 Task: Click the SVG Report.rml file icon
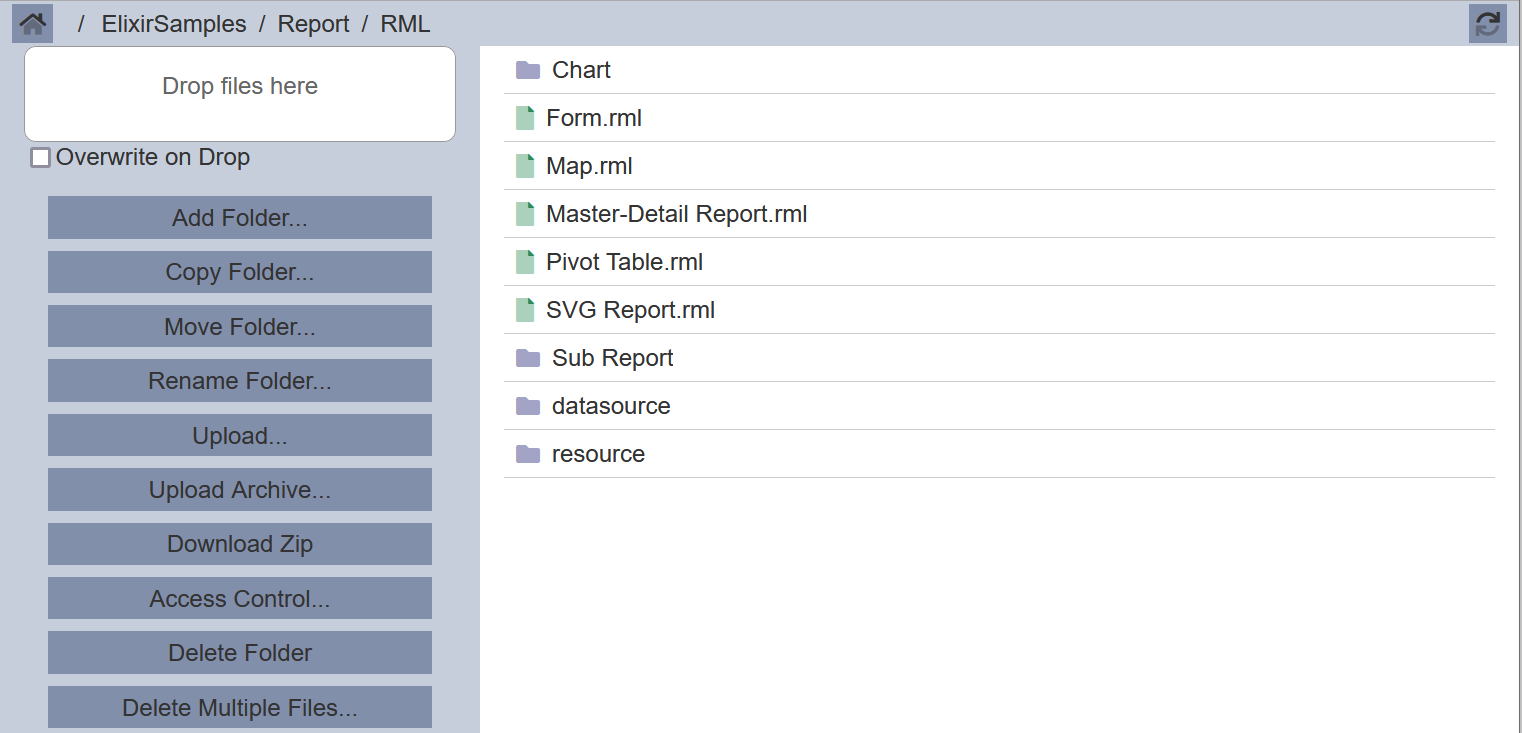tap(525, 310)
